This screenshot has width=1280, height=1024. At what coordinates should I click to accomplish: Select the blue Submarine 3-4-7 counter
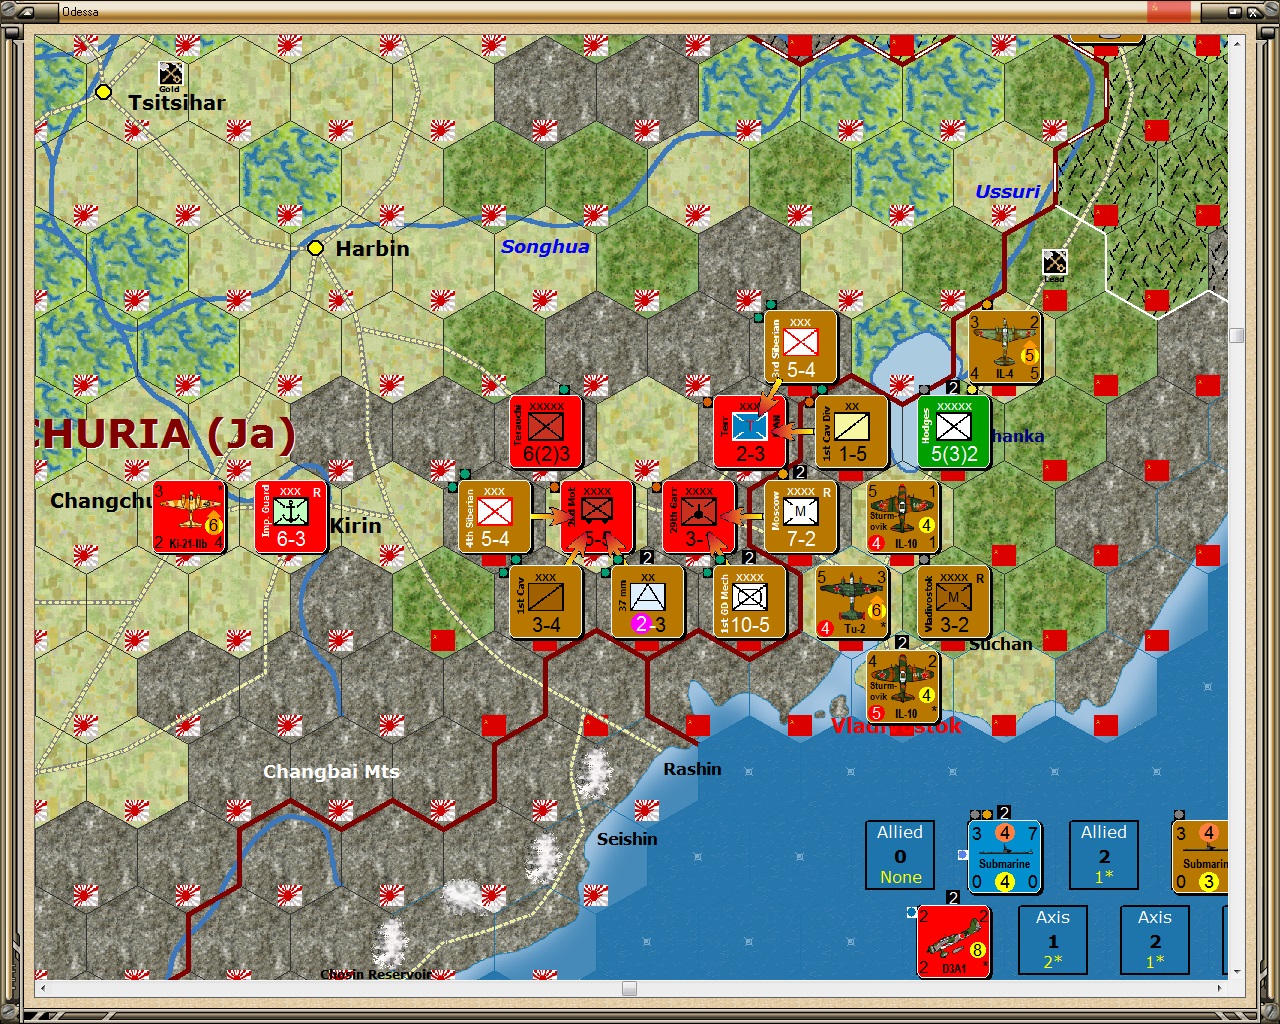pos(1005,857)
